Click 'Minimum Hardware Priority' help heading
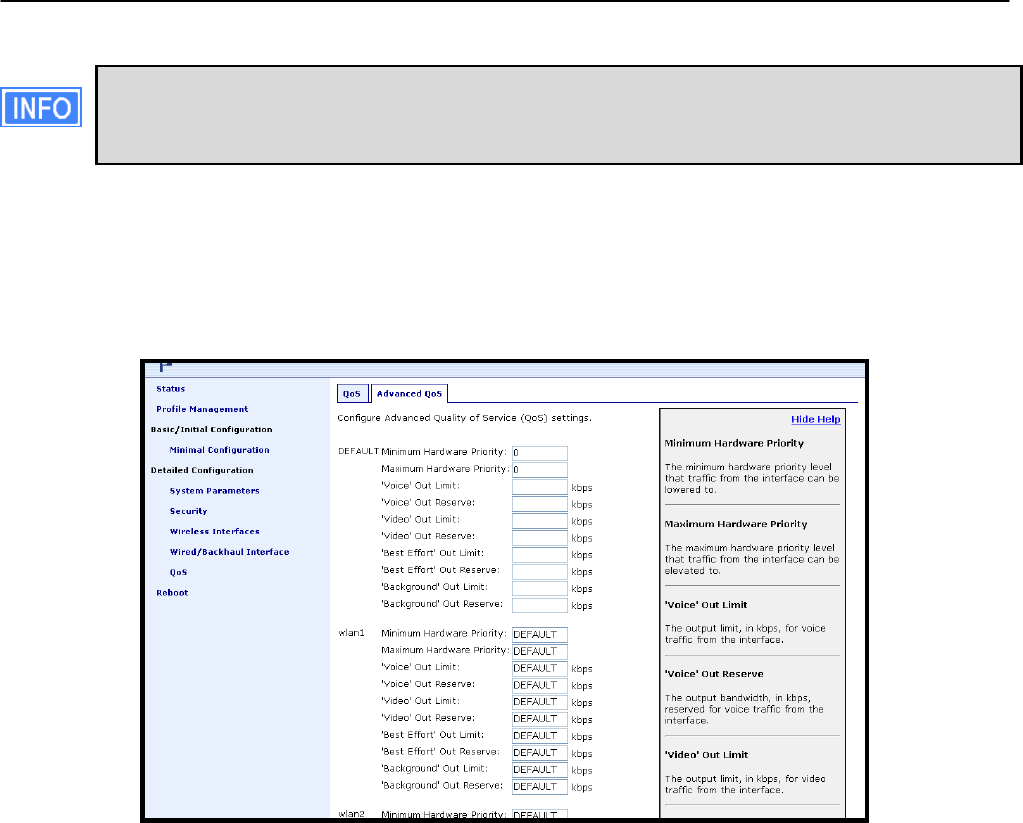Image resolution: width=1023 pixels, height=823 pixels. pos(734,443)
